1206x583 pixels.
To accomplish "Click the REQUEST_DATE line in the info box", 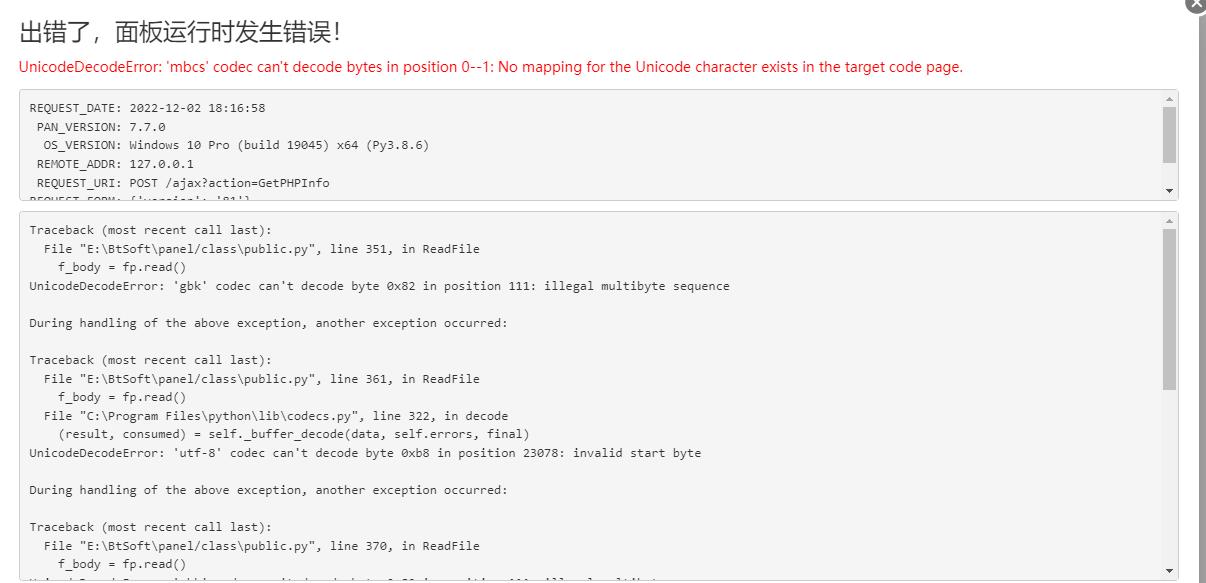I will pos(147,108).
